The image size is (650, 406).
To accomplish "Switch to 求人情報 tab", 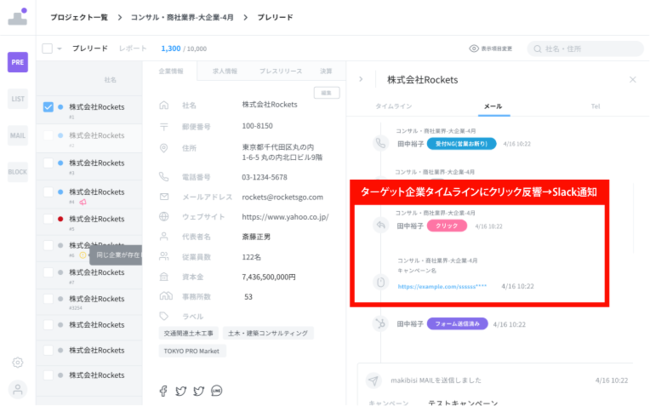I will 225,71.
